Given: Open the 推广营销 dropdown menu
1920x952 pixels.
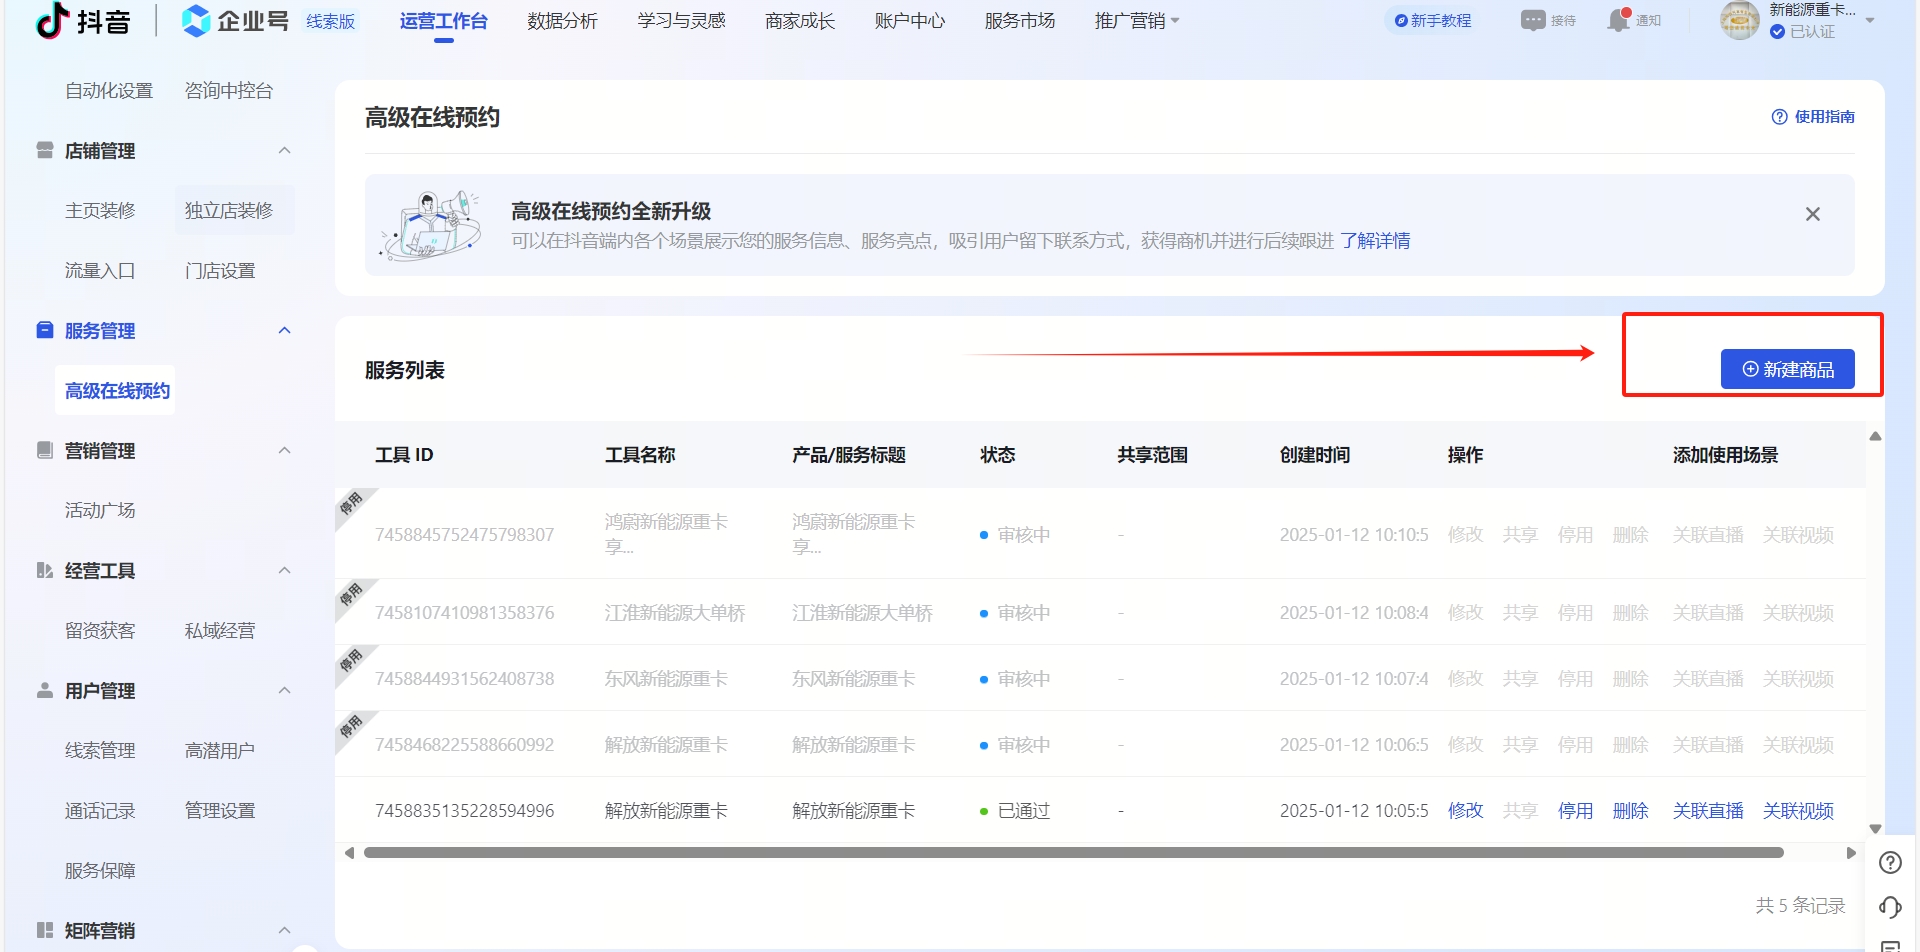Looking at the screenshot, I should [x=1137, y=21].
